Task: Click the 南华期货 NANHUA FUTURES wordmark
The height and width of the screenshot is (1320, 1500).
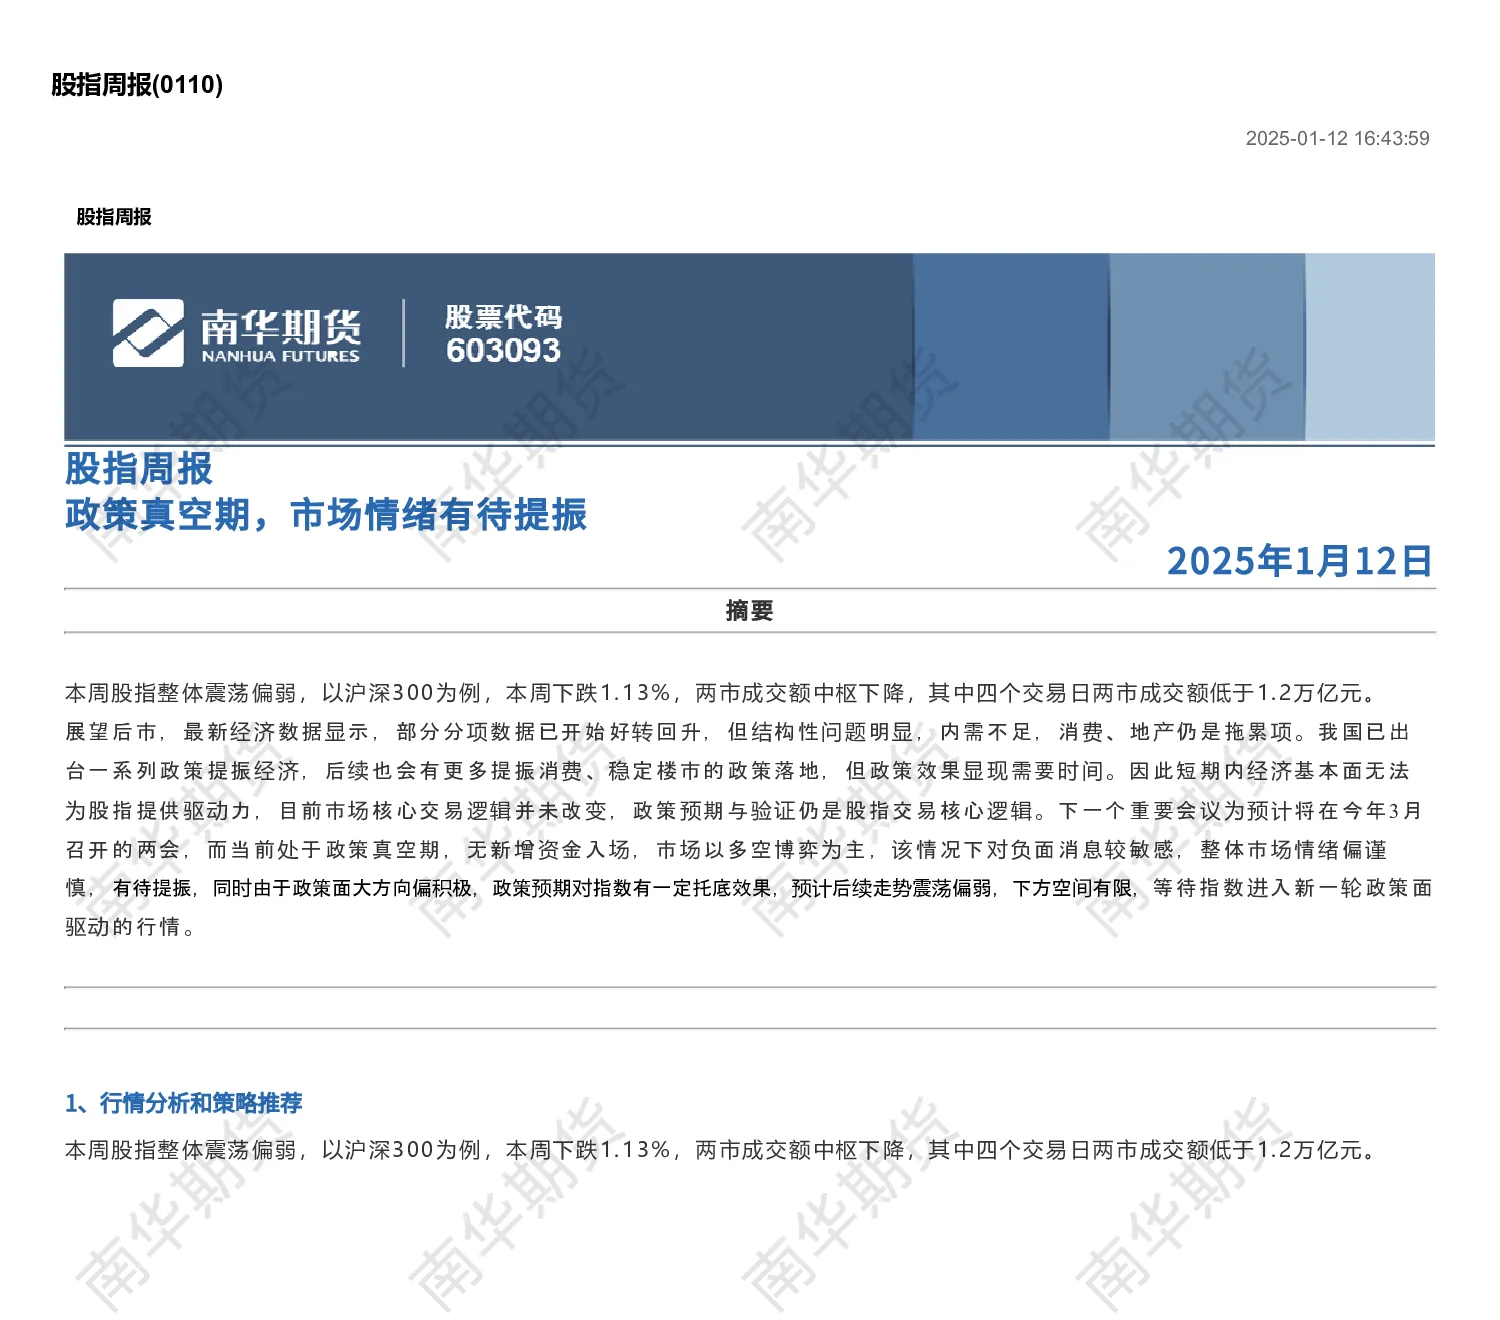Action: pos(280,335)
